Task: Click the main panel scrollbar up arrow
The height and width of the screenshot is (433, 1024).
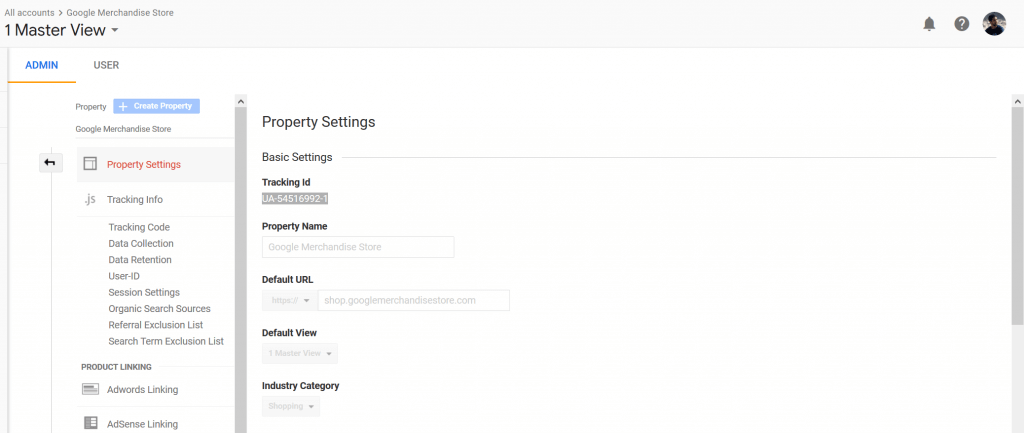Action: (x=1017, y=101)
